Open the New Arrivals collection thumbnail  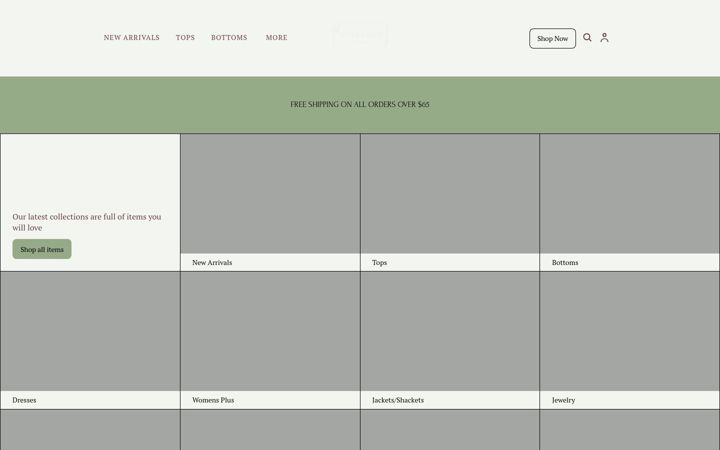click(x=270, y=194)
